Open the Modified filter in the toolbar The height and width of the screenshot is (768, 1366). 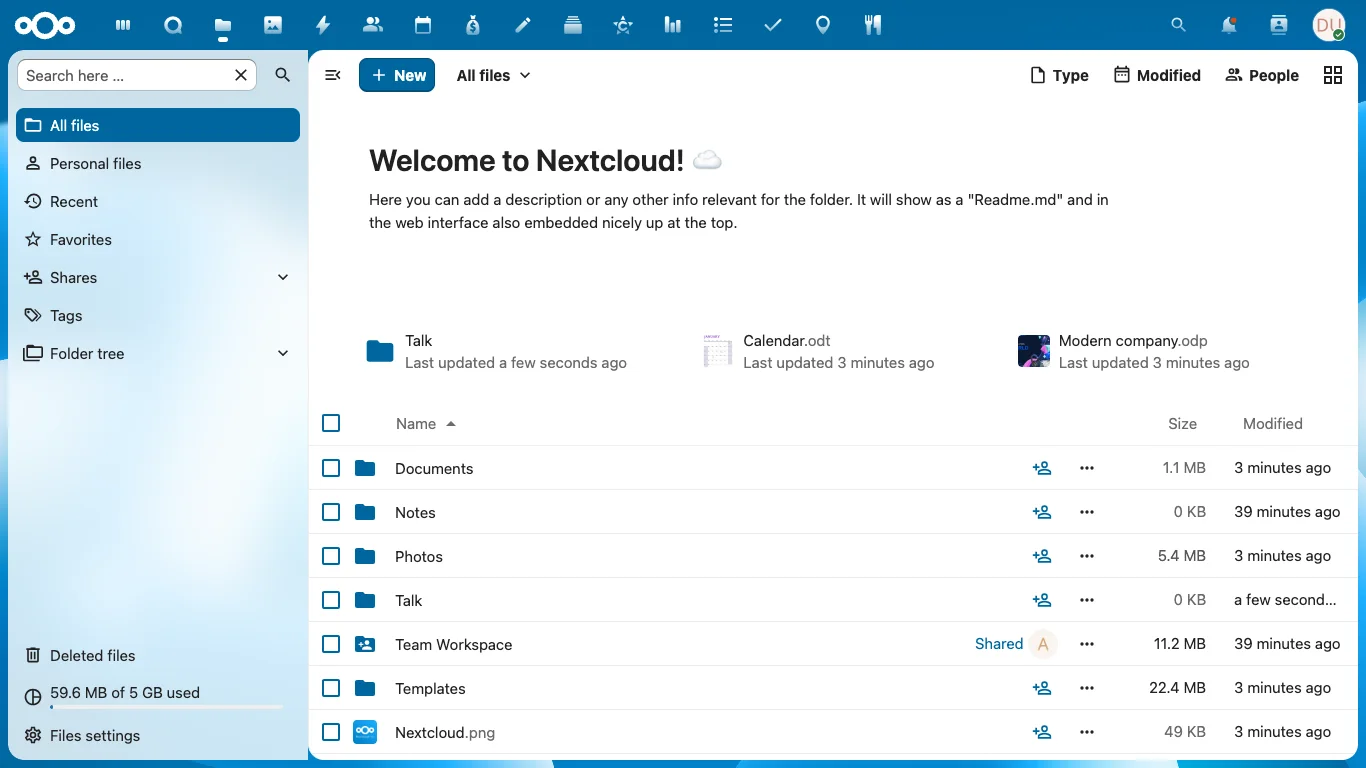coord(1157,75)
